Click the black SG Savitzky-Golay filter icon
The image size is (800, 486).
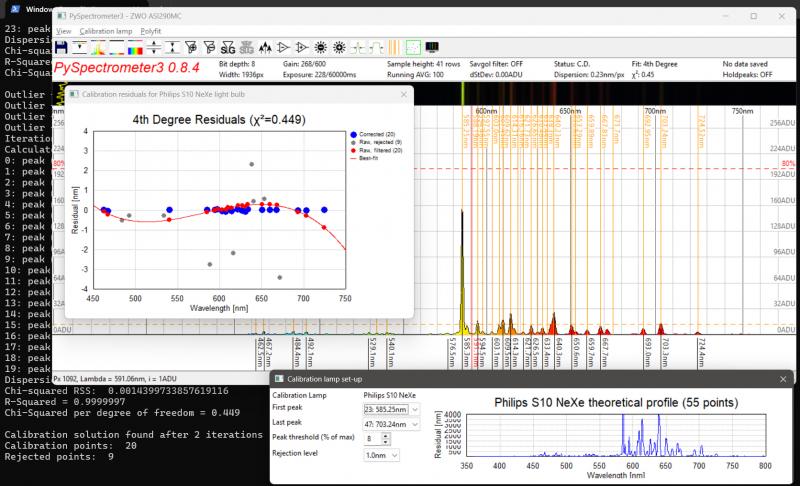tap(226, 46)
